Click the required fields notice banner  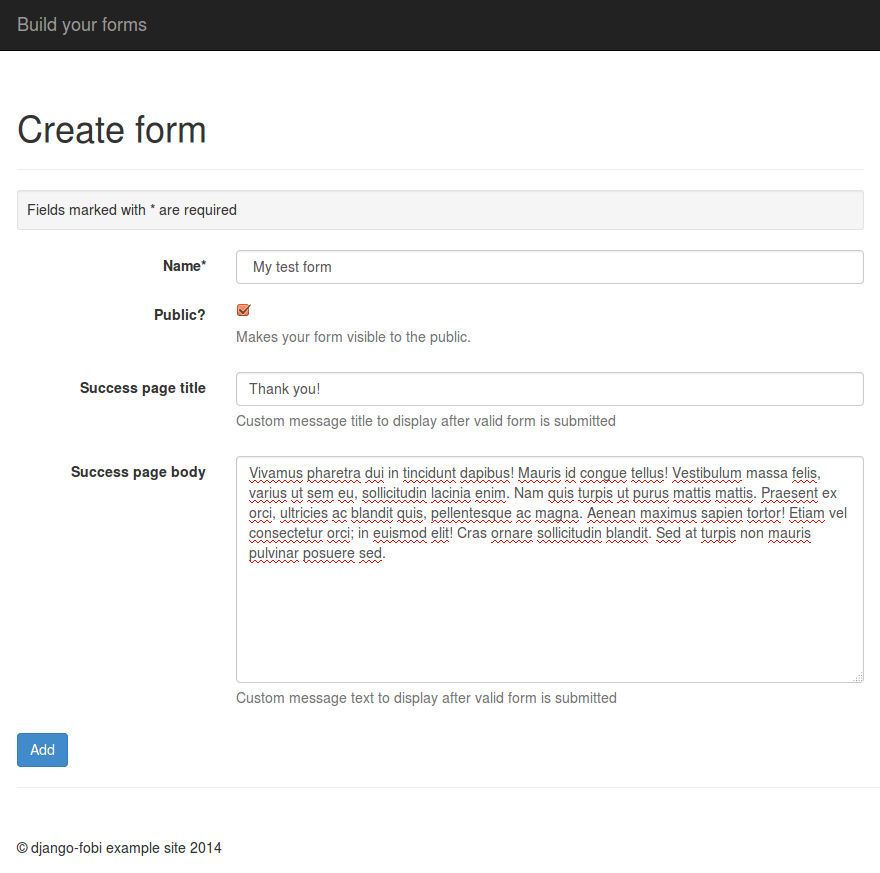pyautogui.click(x=440, y=210)
